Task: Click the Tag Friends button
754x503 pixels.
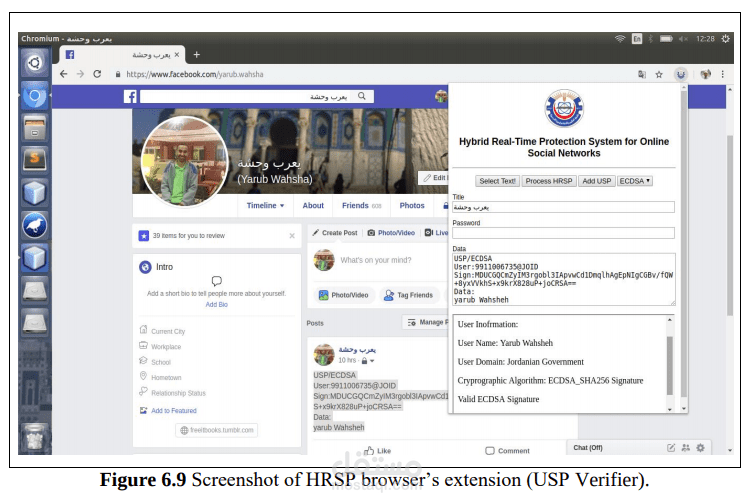Action: point(410,295)
